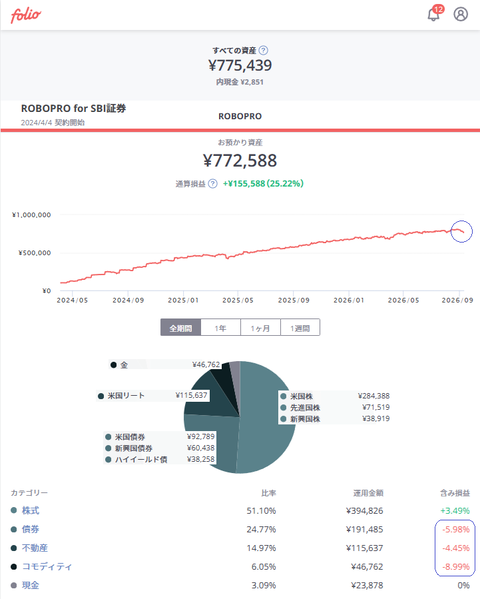Click the 運用金額 column header
Image resolution: width=480 pixels, height=599 pixels.
pyautogui.click(x=368, y=493)
